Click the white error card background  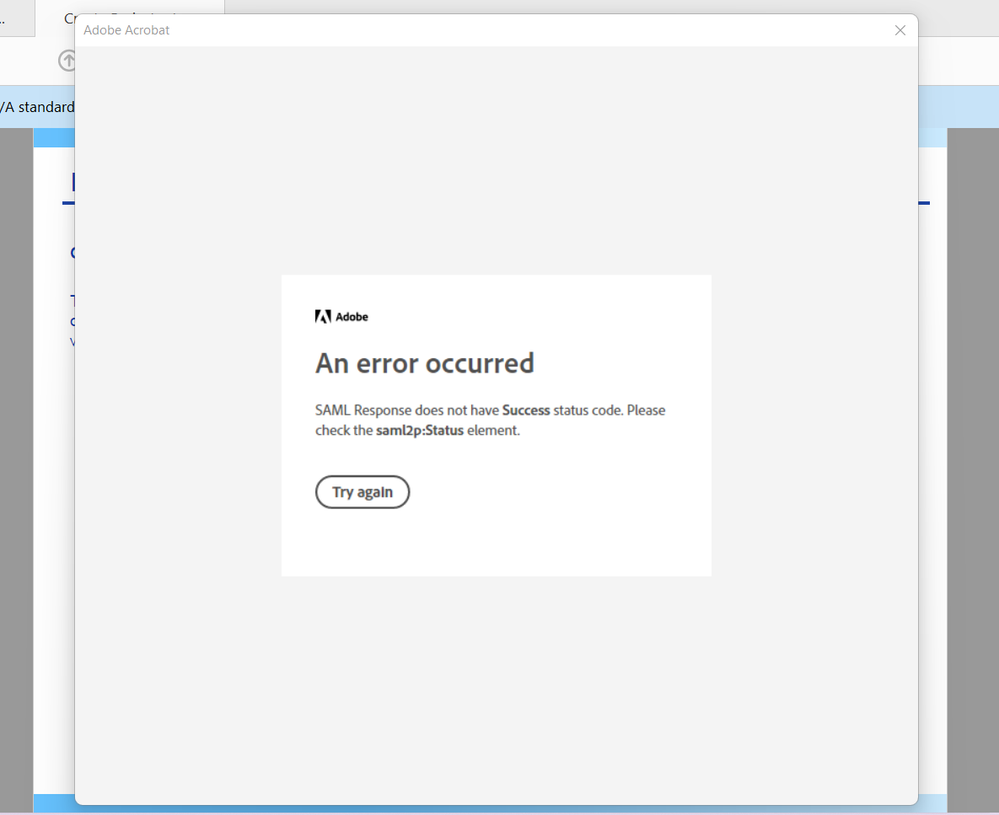tap(496, 540)
